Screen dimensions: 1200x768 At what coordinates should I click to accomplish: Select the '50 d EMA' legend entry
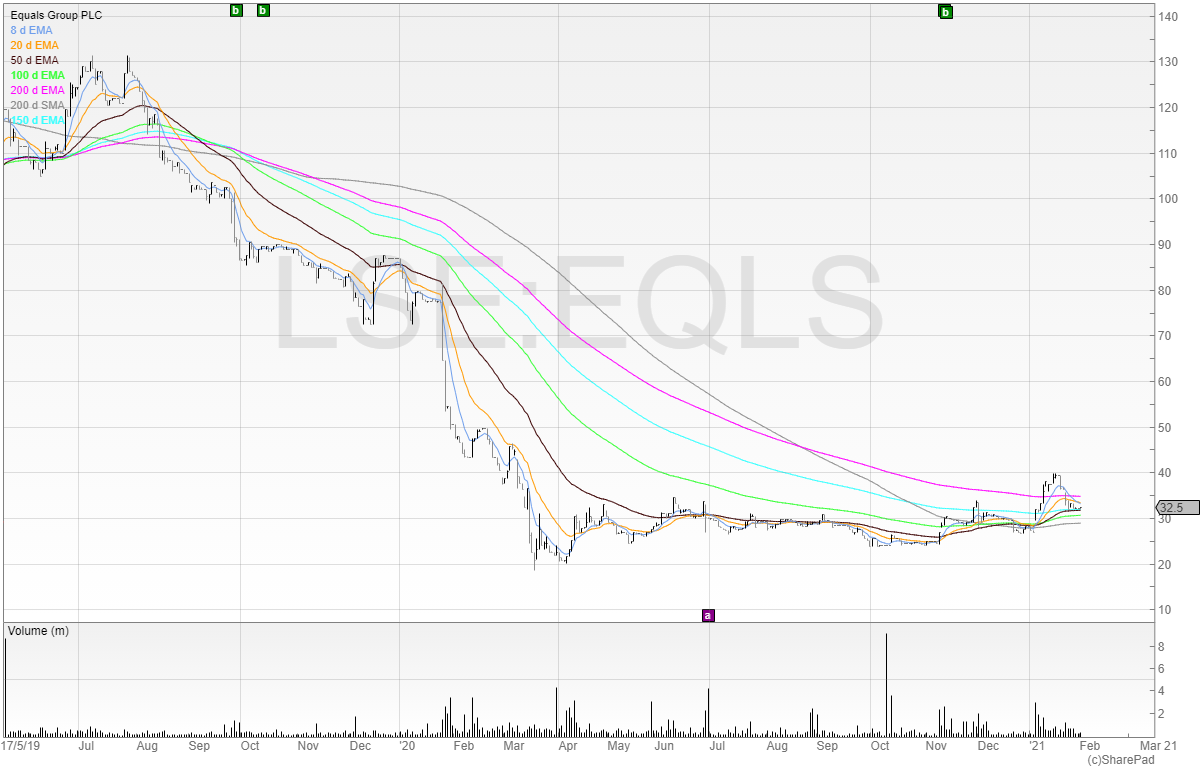(x=34, y=60)
